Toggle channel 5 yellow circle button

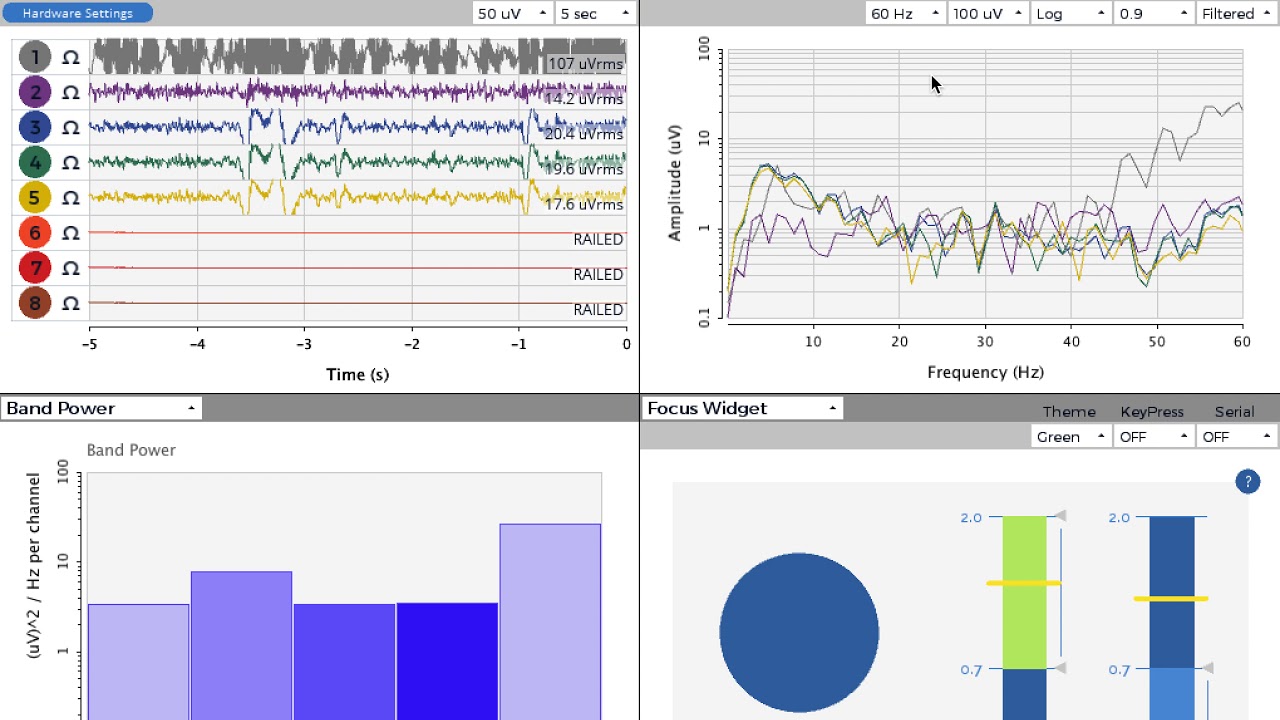point(35,197)
